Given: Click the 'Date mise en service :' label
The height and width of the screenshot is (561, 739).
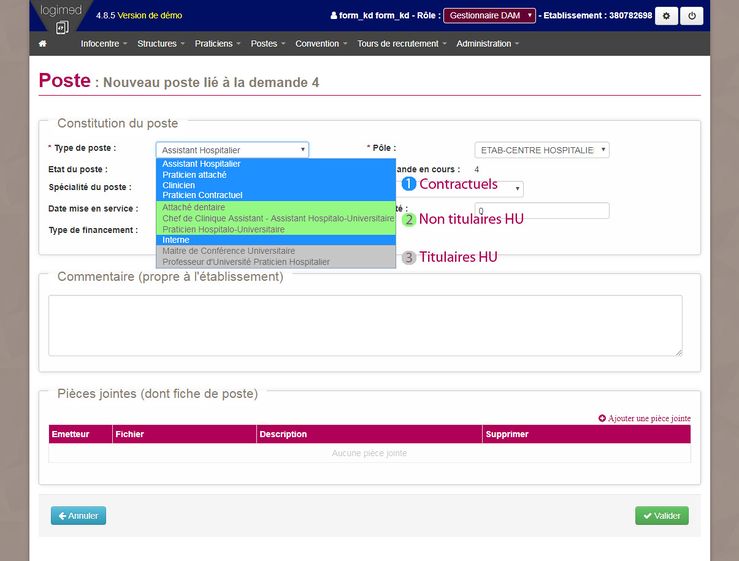Looking at the screenshot, I should coord(93,208).
